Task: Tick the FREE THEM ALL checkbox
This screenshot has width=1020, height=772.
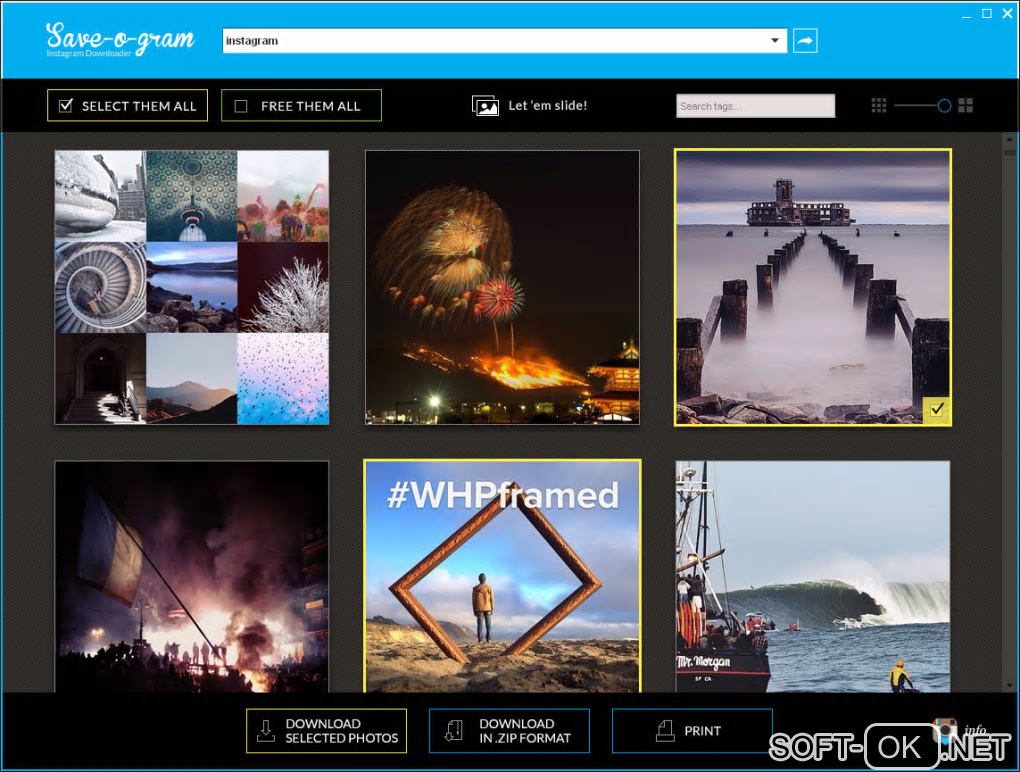Action: click(241, 106)
